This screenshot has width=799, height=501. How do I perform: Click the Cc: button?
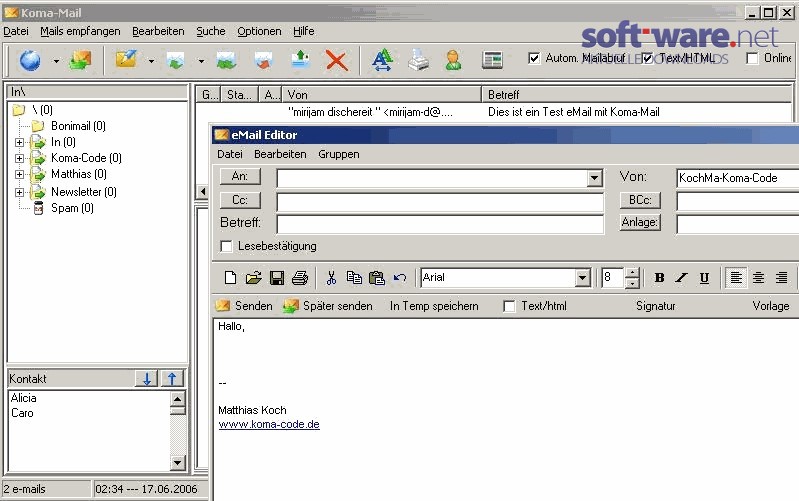(x=240, y=200)
